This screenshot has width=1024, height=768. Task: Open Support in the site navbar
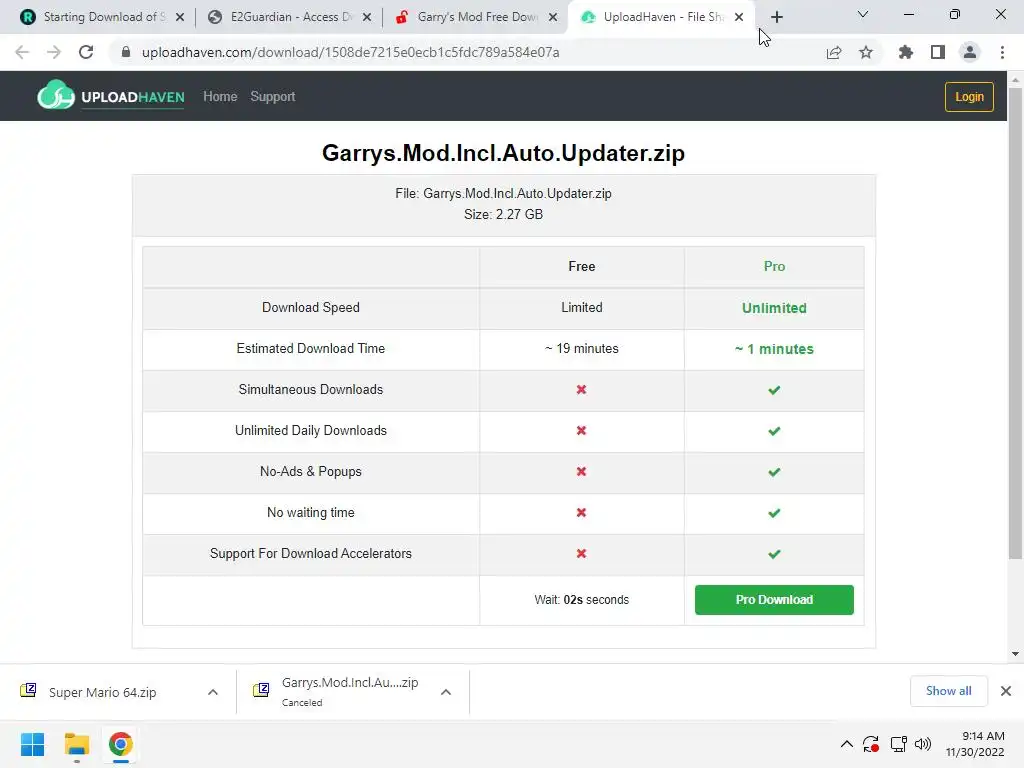273,97
